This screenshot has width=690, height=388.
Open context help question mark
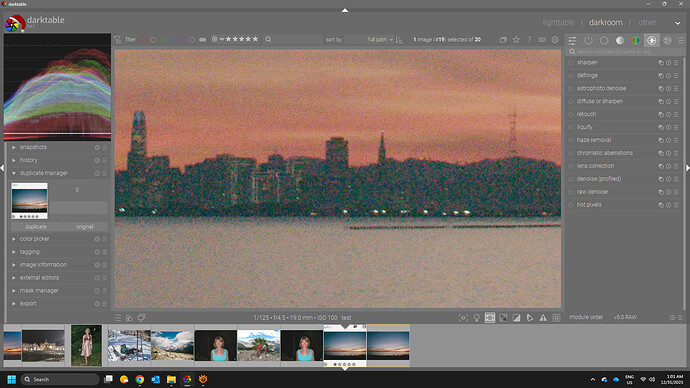(529, 40)
